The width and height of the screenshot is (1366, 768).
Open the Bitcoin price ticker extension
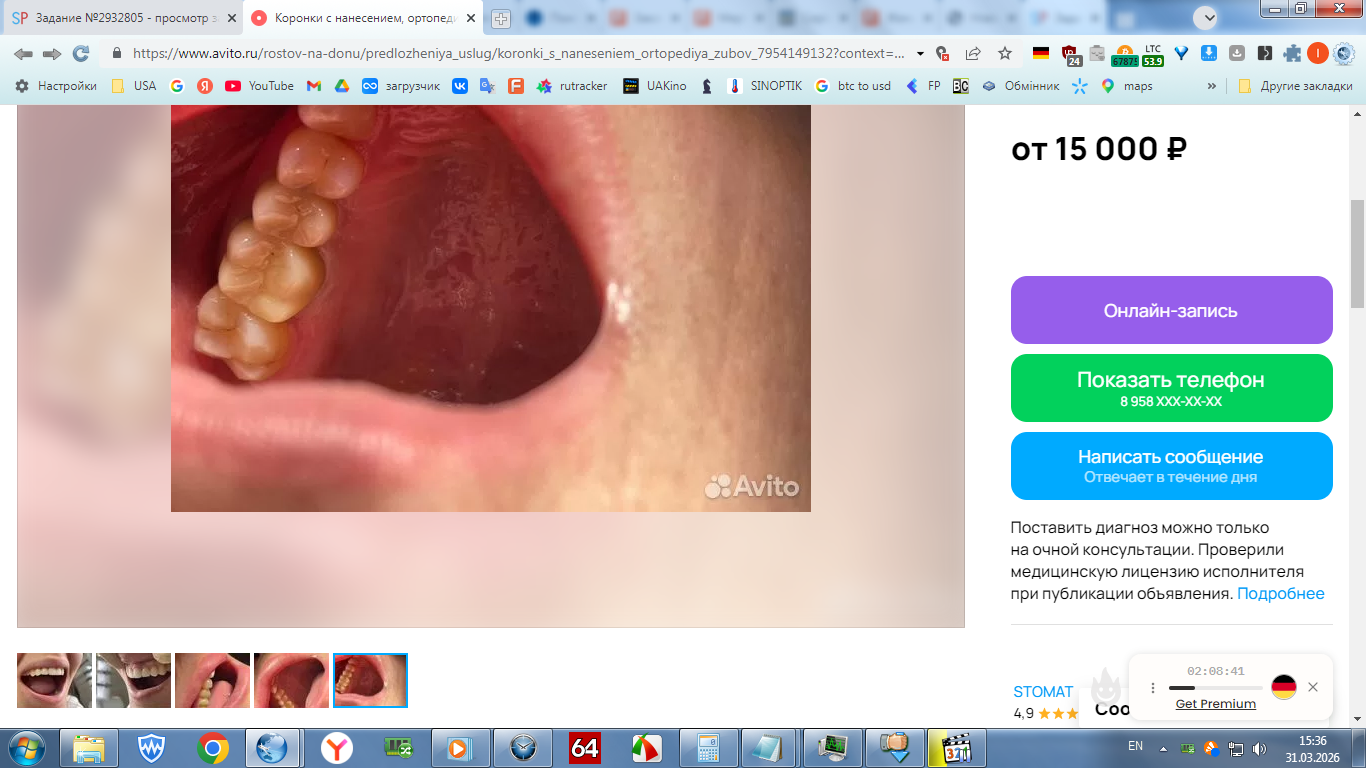1124,55
